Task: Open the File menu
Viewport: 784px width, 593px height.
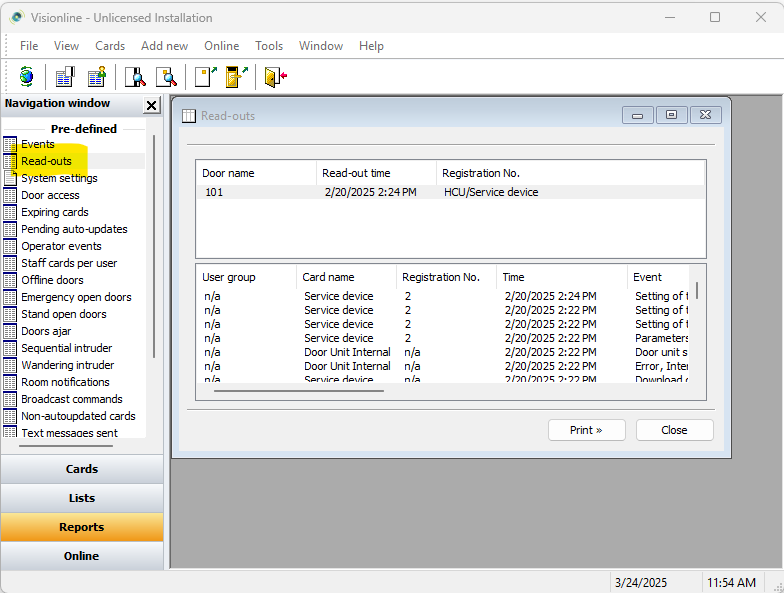Action: point(29,46)
